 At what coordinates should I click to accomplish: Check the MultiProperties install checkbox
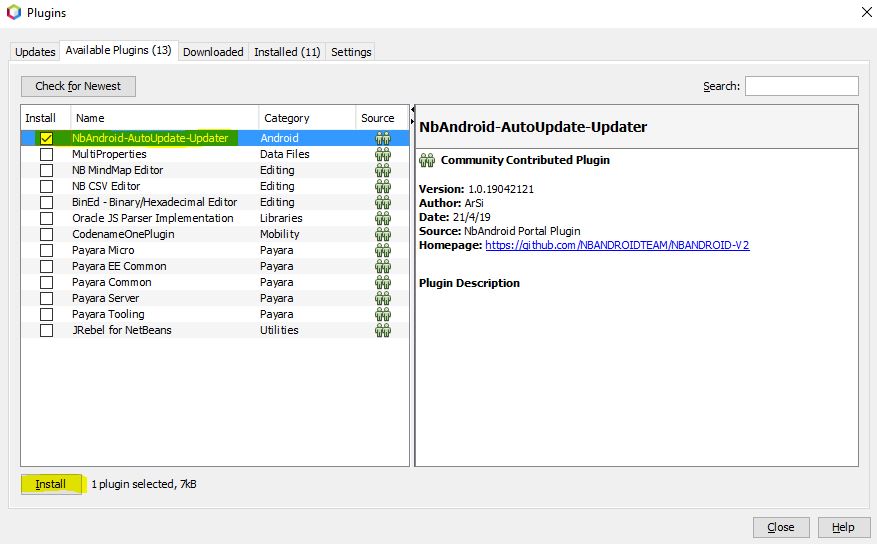[46, 154]
